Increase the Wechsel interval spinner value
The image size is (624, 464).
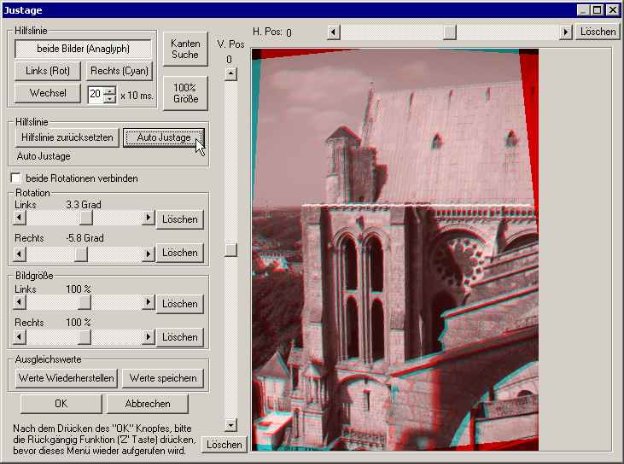click(110, 89)
